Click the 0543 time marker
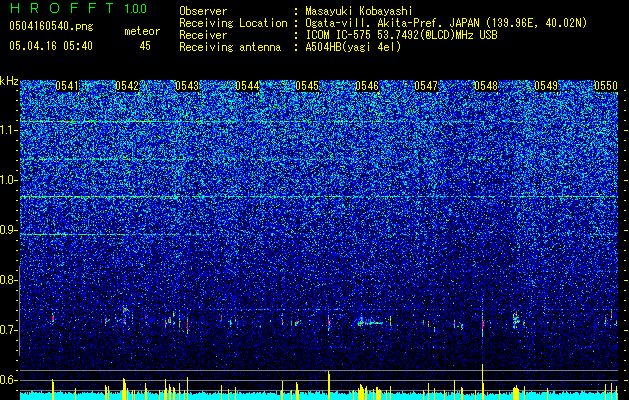The image size is (629, 400). click(x=187, y=86)
